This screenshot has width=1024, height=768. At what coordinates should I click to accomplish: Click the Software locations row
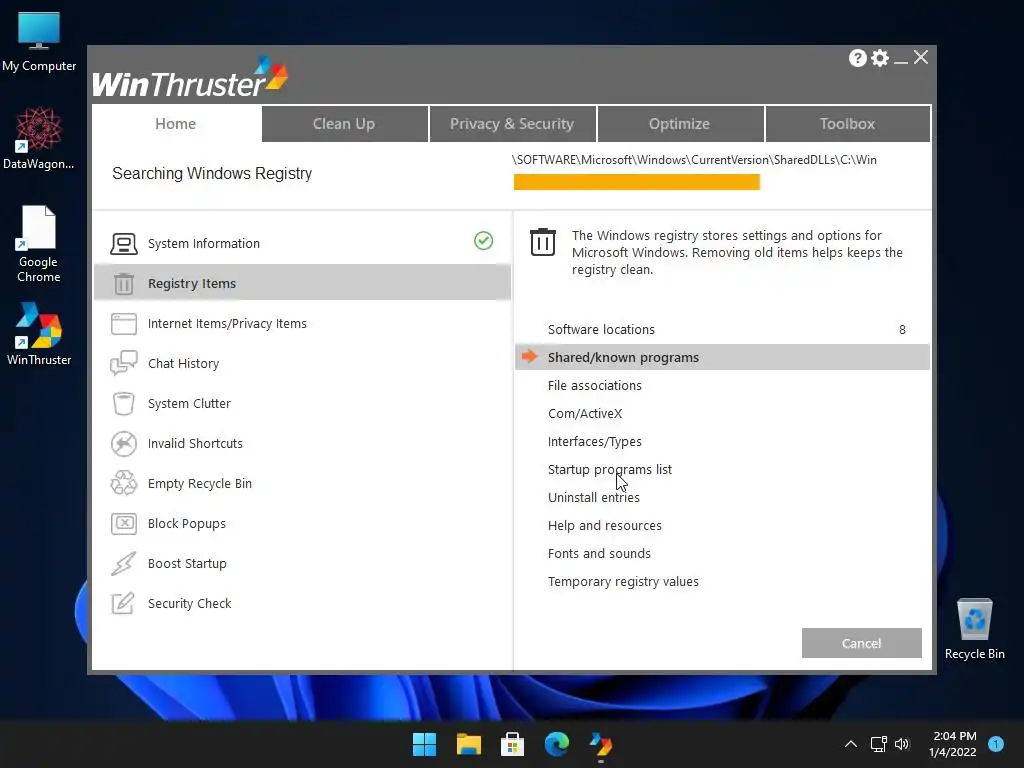point(722,329)
